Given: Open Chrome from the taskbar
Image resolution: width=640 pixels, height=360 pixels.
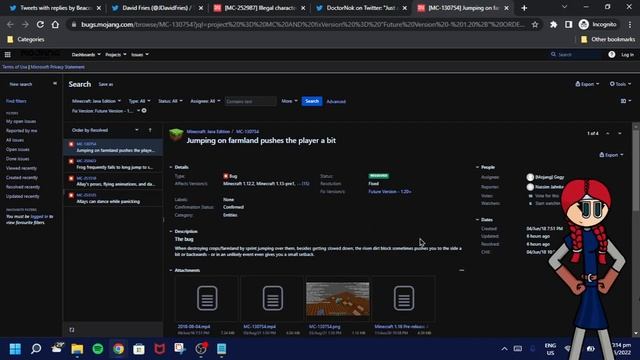Looking at the screenshot, I should tap(118, 349).
